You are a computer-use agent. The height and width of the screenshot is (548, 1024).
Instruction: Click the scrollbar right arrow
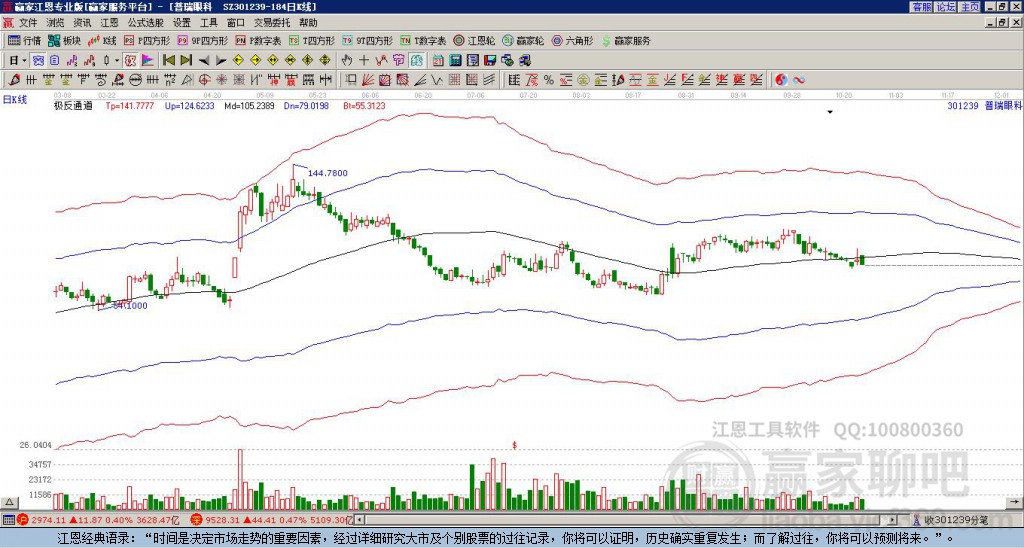[892, 520]
